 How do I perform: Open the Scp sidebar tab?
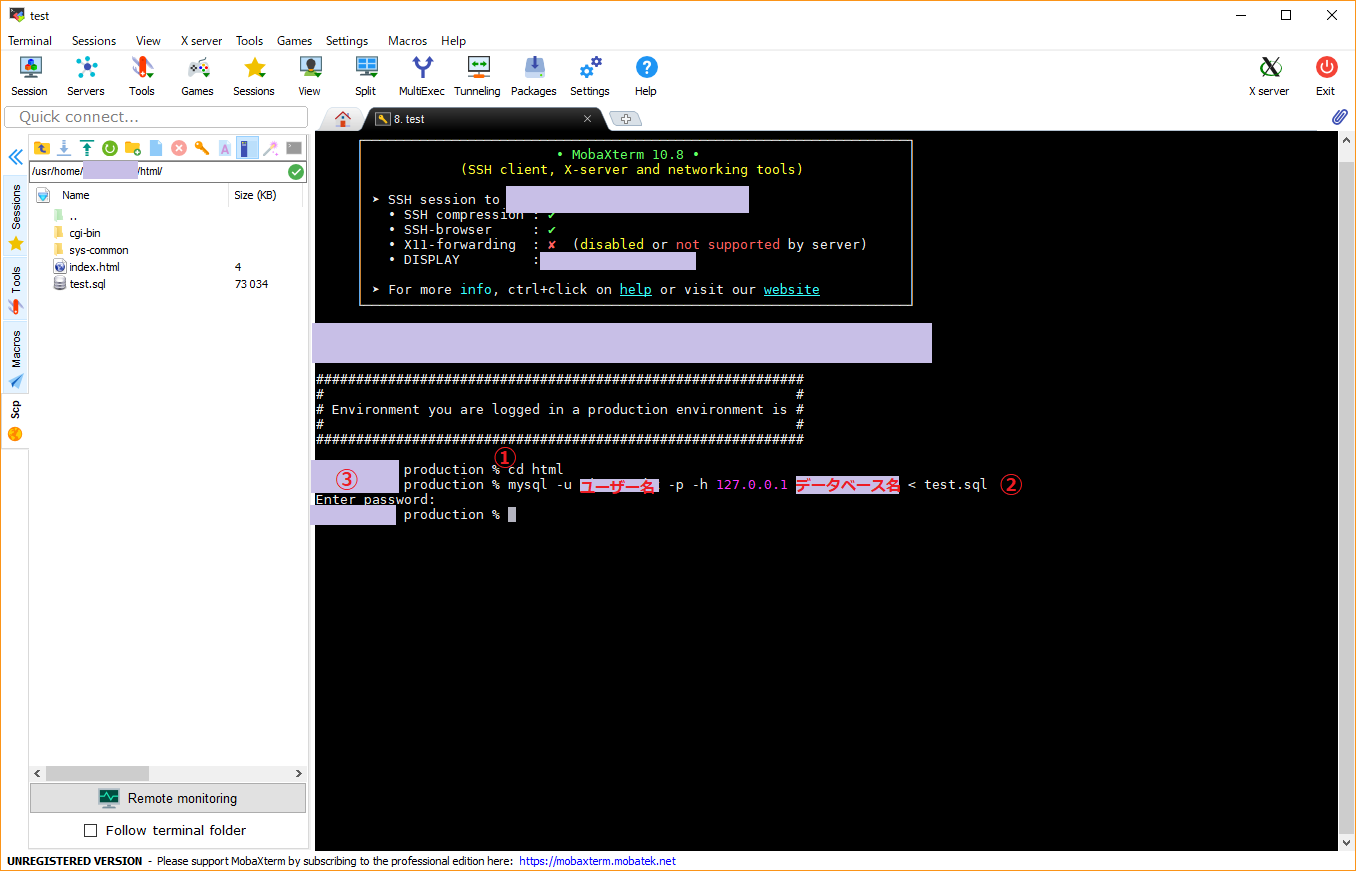click(x=15, y=421)
